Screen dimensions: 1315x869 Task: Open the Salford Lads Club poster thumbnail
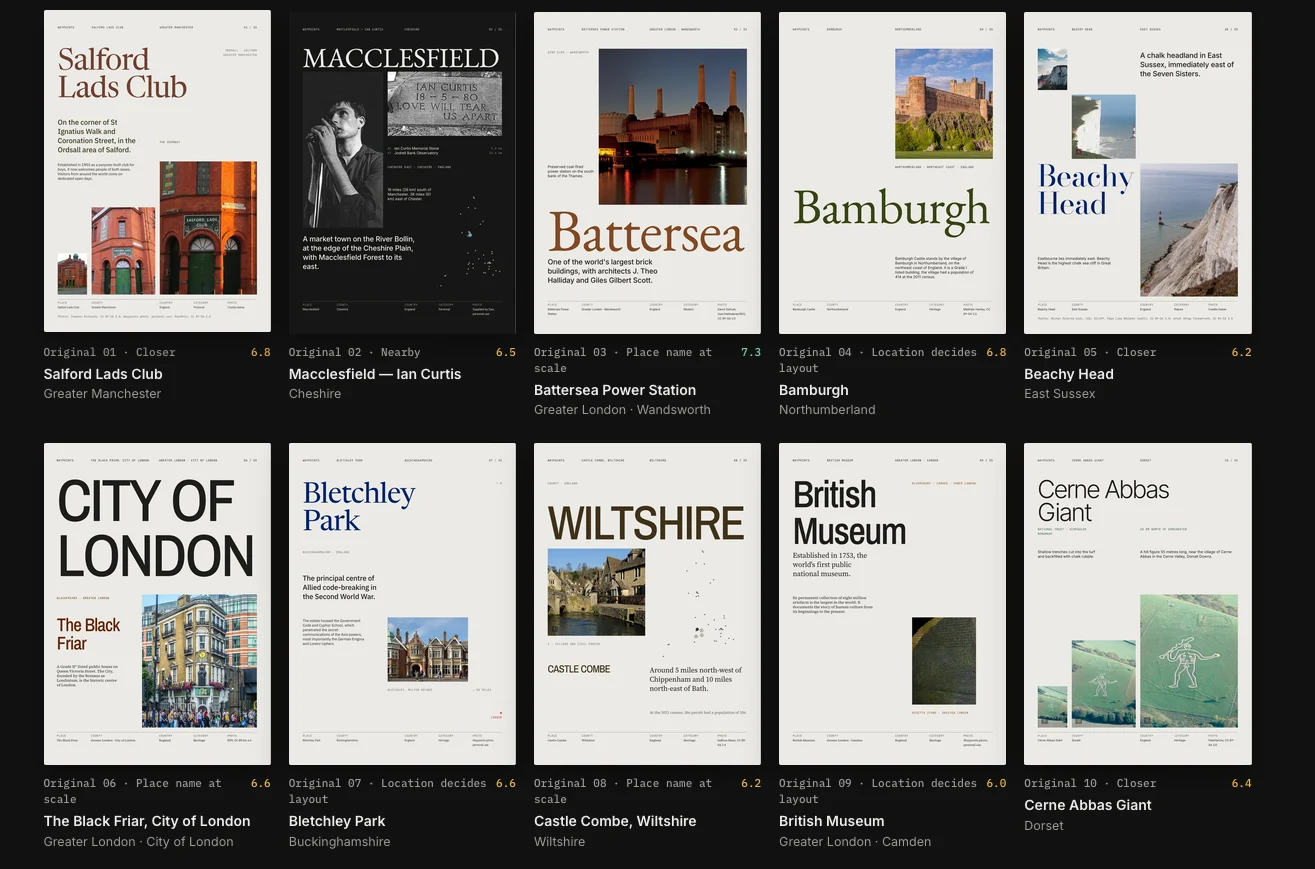tap(157, 172)
